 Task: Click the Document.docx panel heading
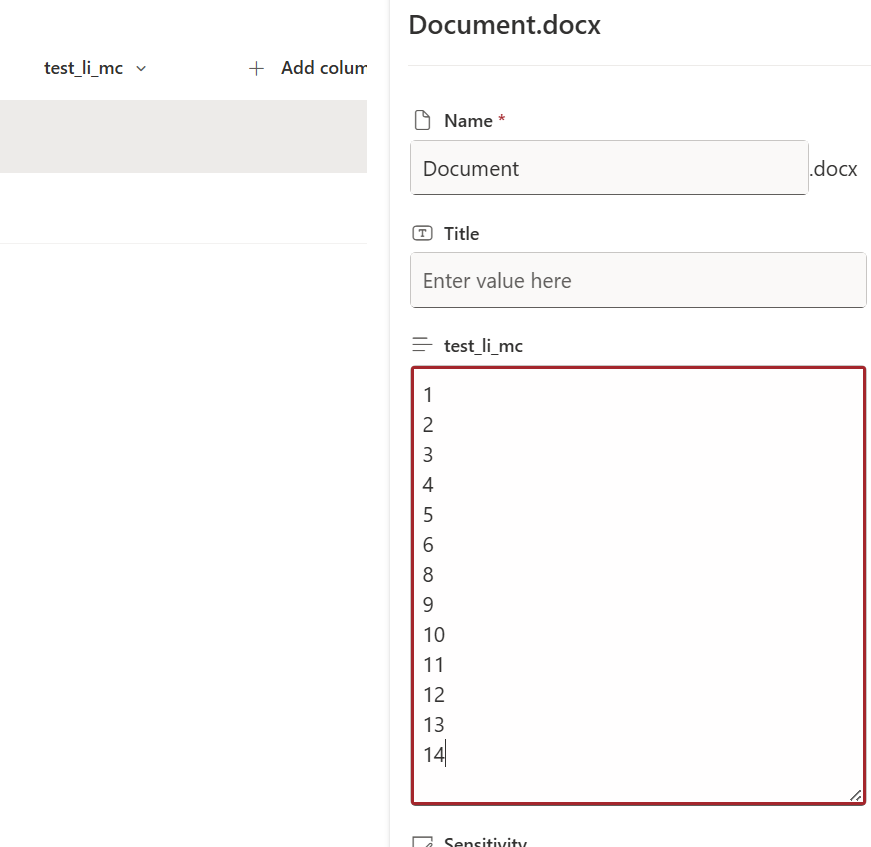505,25
